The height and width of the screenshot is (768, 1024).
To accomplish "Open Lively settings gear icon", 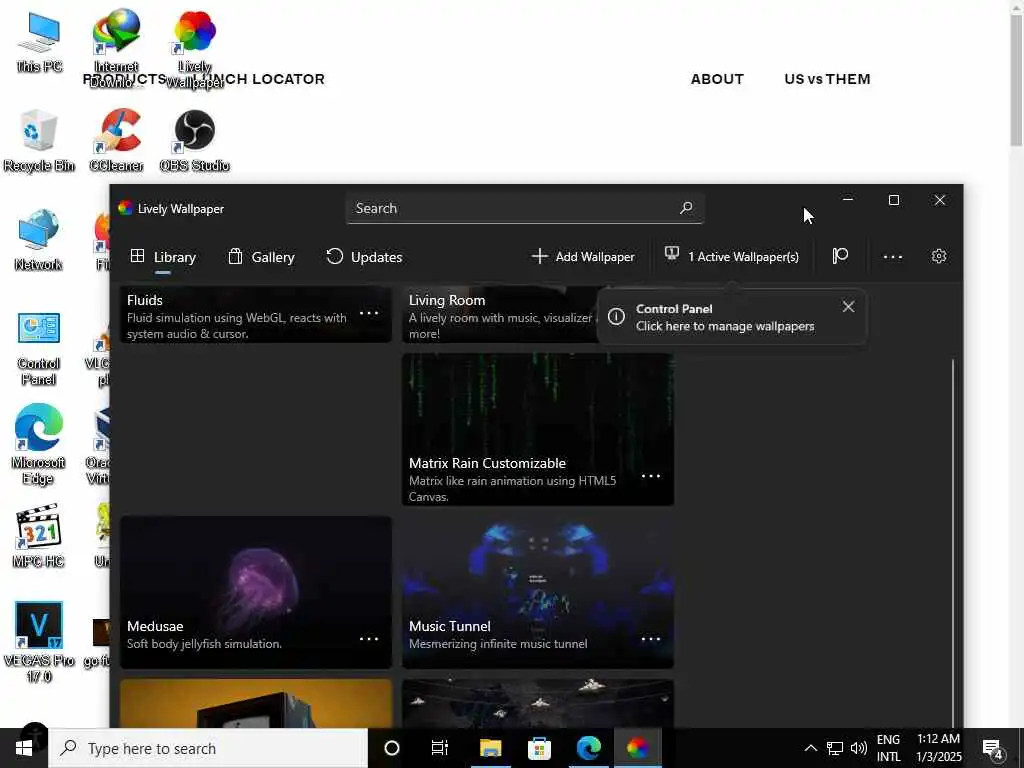I will 938,256.
